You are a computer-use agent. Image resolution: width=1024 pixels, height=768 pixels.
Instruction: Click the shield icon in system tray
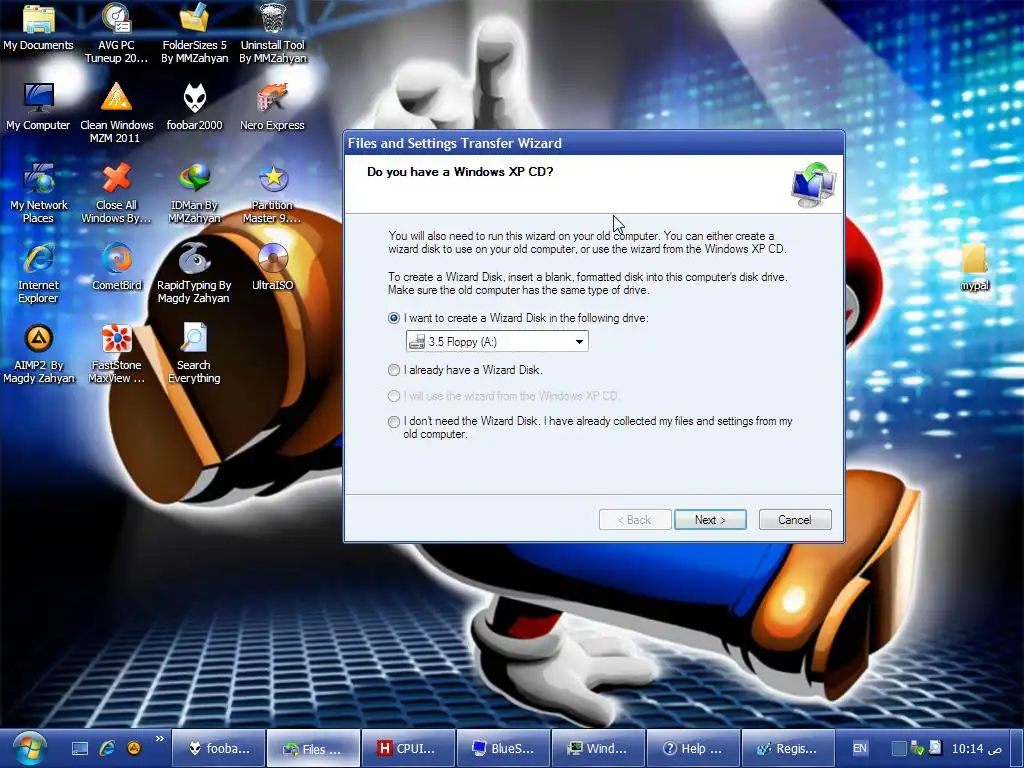(x=918, y=748)
